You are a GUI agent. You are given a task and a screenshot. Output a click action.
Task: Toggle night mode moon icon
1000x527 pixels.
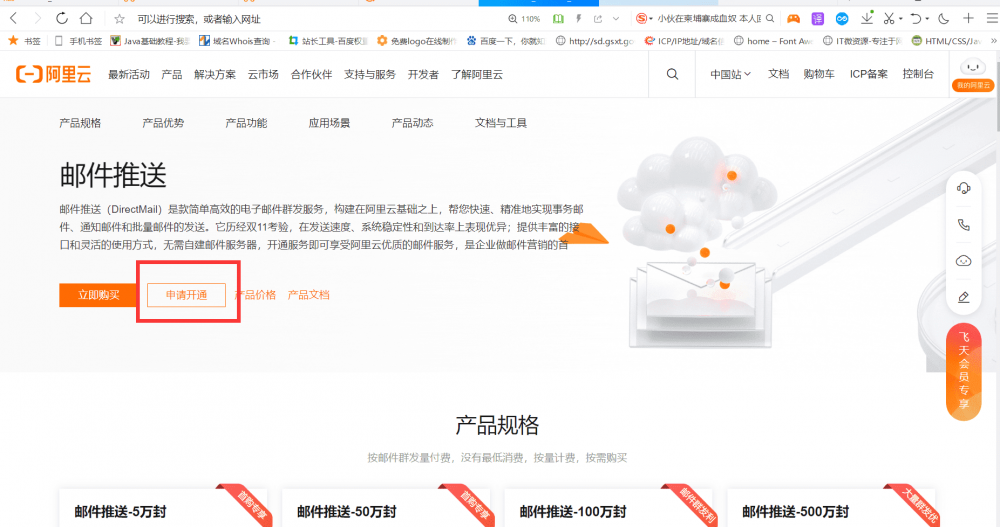944,19
